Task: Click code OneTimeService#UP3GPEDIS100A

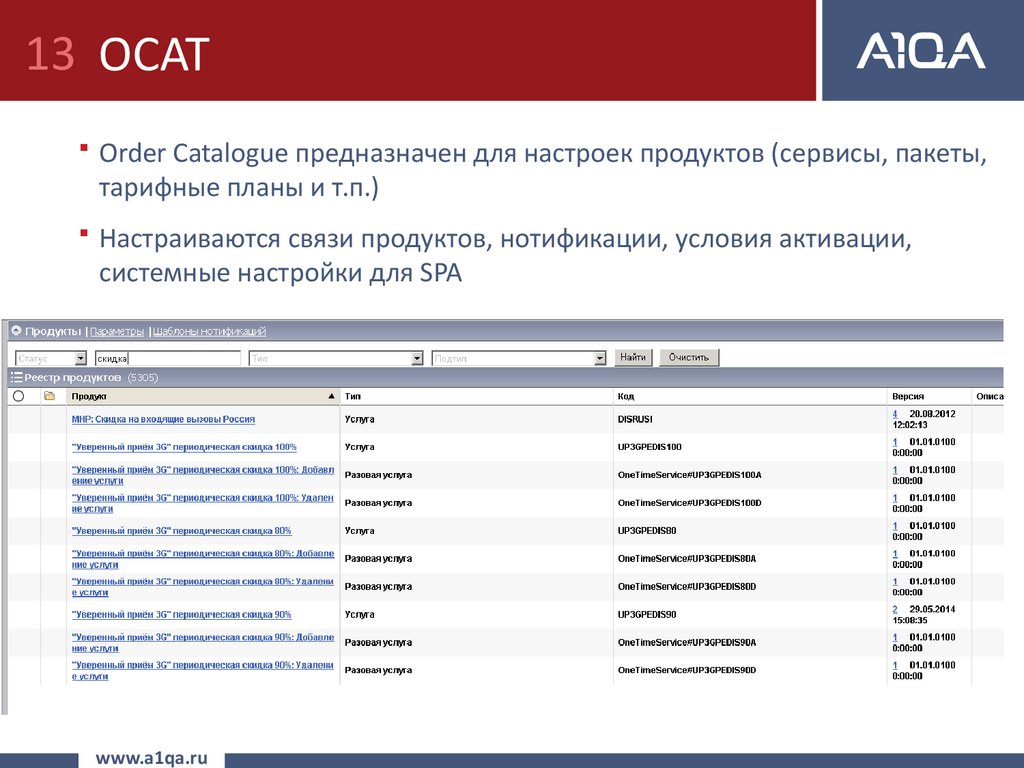Action: 690,475
